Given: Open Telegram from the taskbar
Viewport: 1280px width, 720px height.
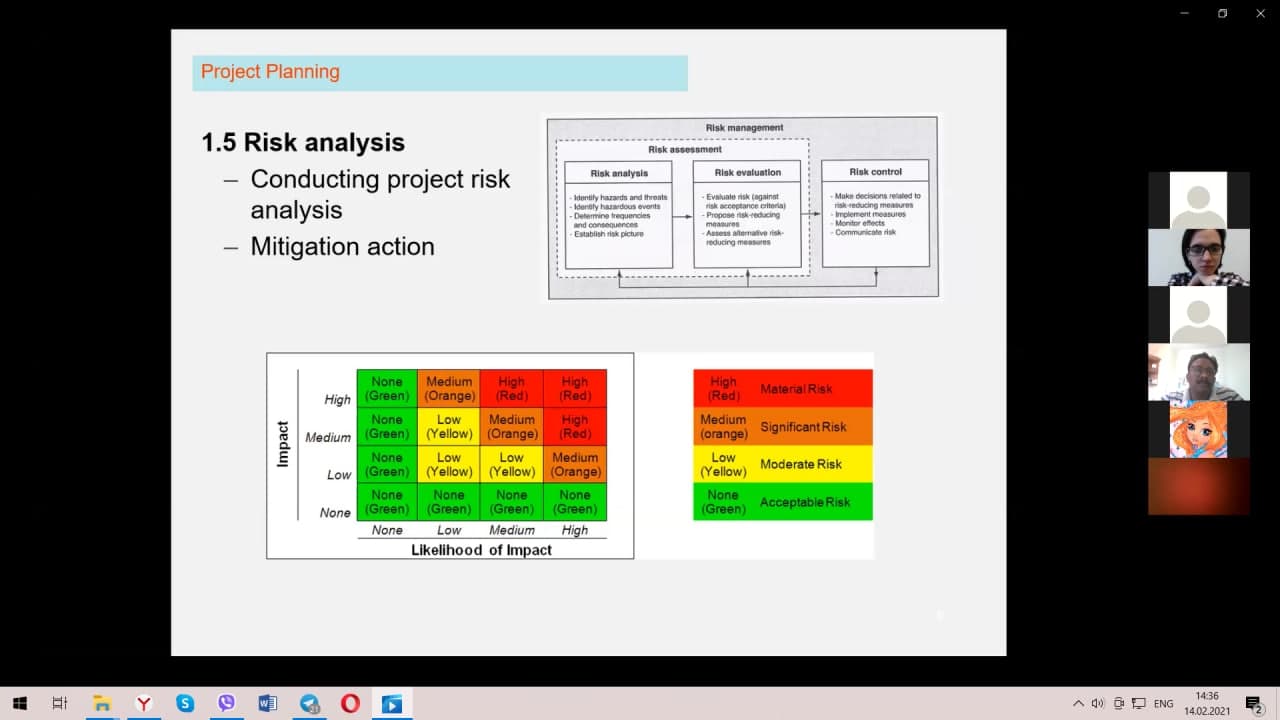Looking at the screenshot, I should 309,704.
